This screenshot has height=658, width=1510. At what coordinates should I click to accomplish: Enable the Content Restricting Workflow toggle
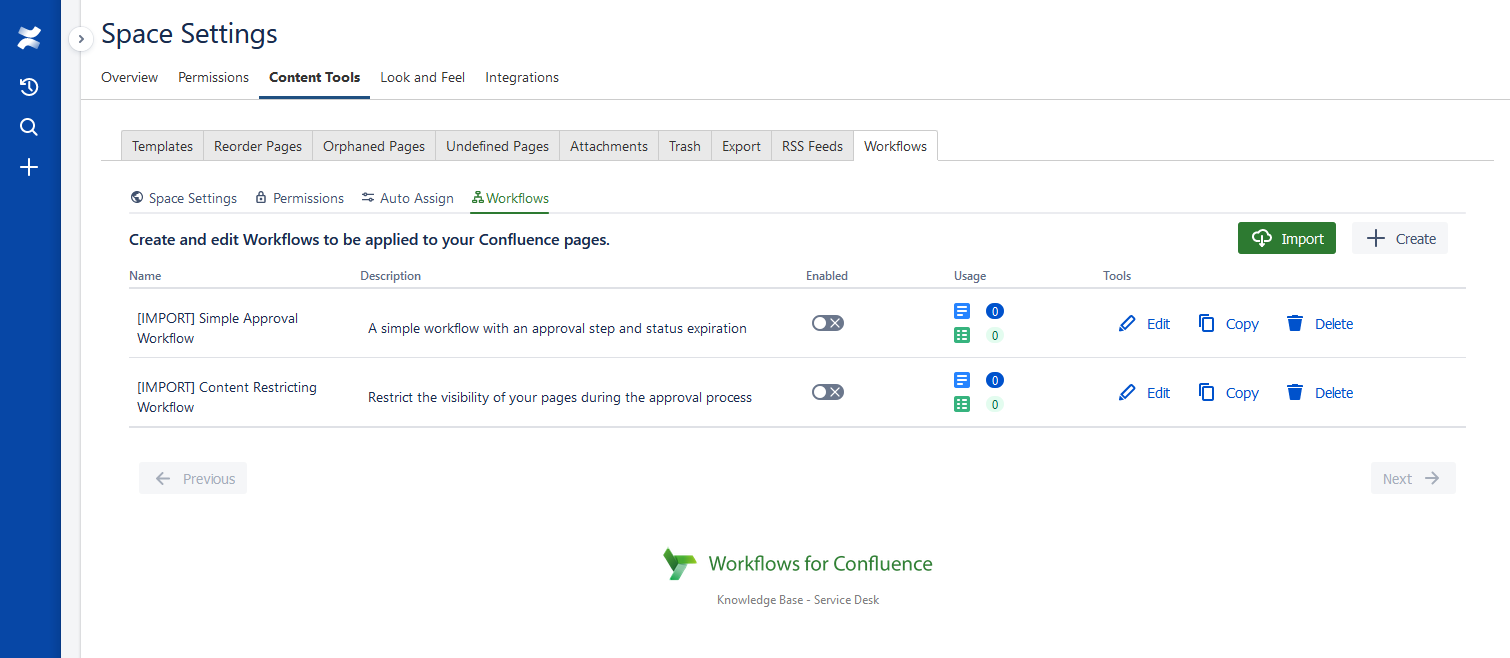pos(827,392)
